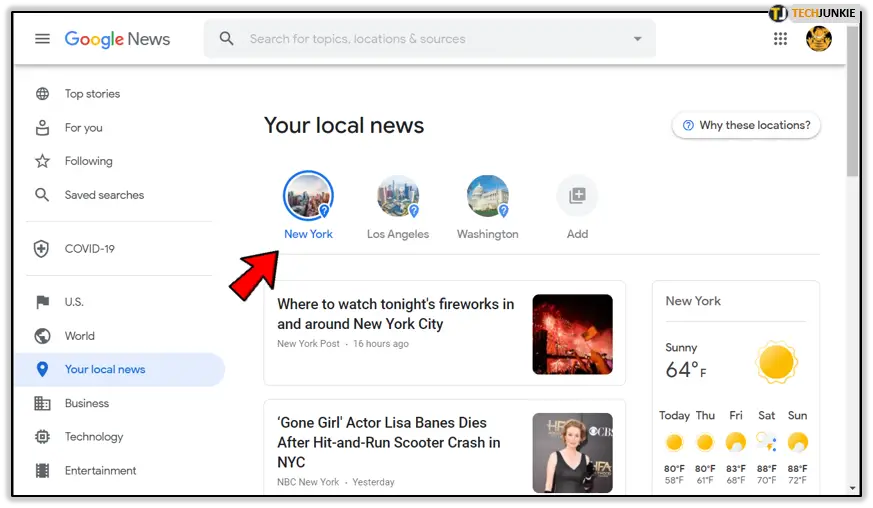
Task: Click the Following star icon
Action: coord(42,161)
